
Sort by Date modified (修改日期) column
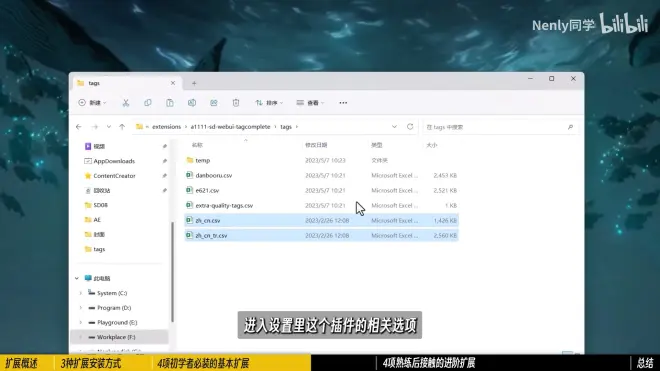tap(316, 145)
